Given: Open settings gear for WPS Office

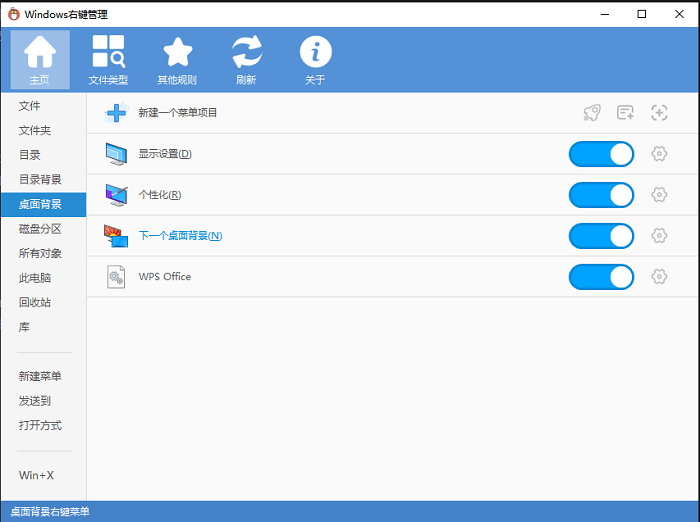Looking at the screenshot, I should pyautogui.click(x=659, y=276).
